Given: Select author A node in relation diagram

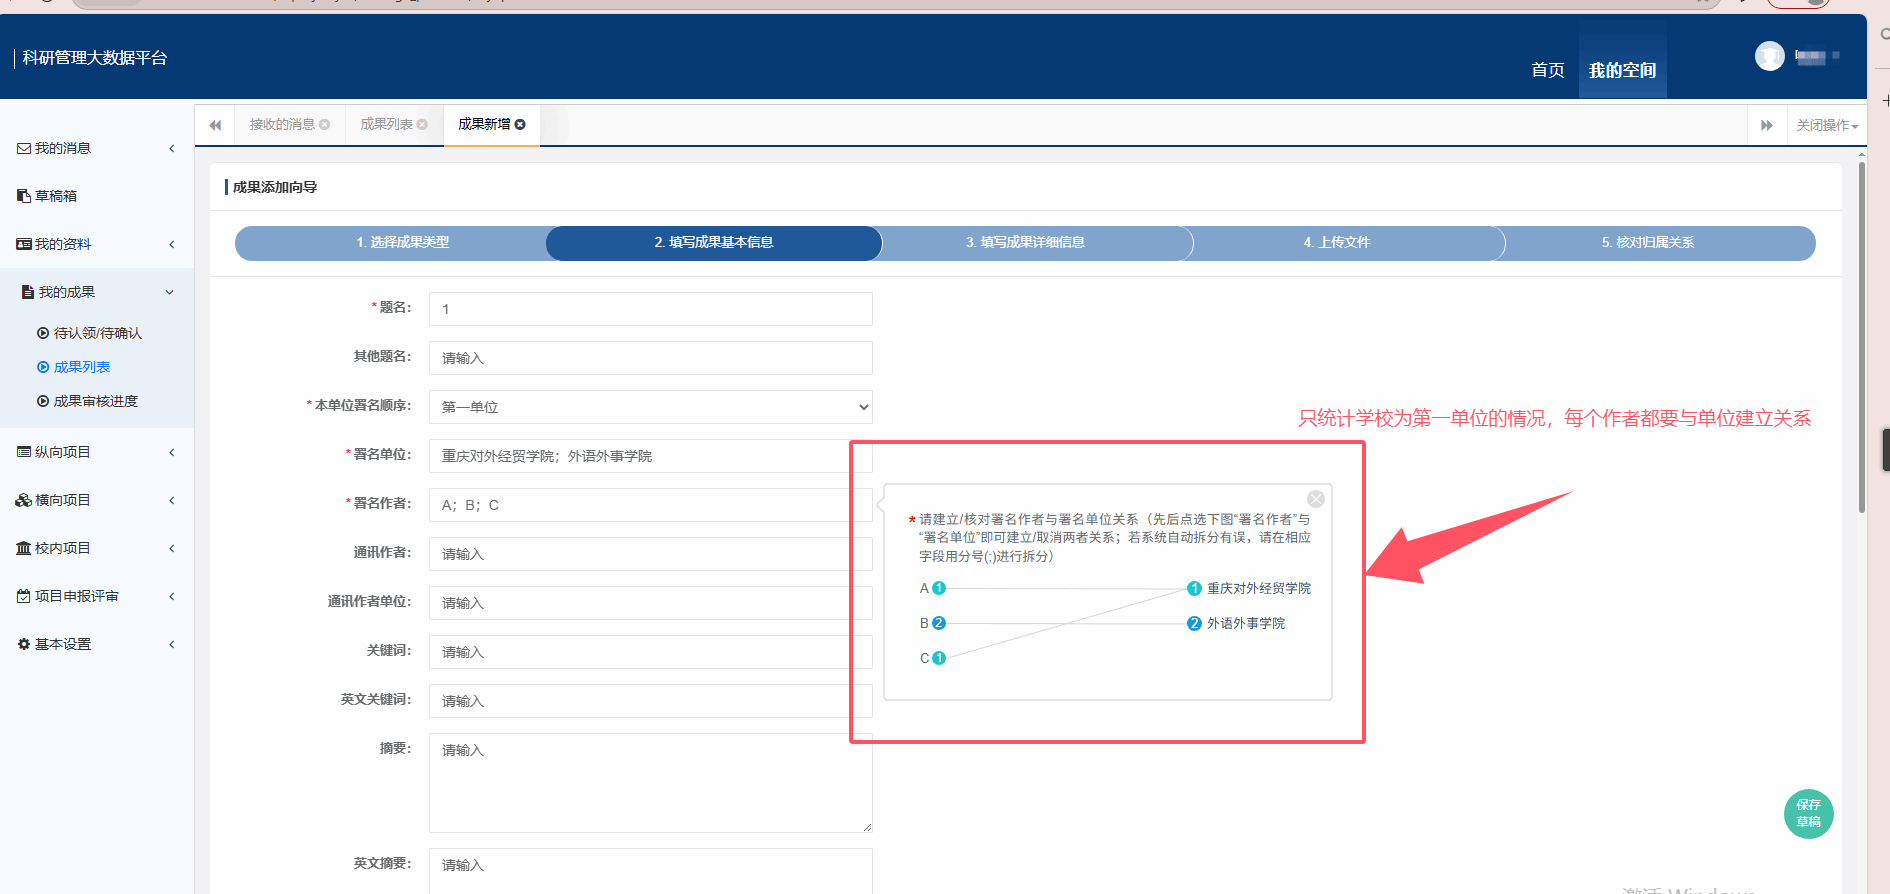Looking at the screenshot, I should tap(938, 588).
